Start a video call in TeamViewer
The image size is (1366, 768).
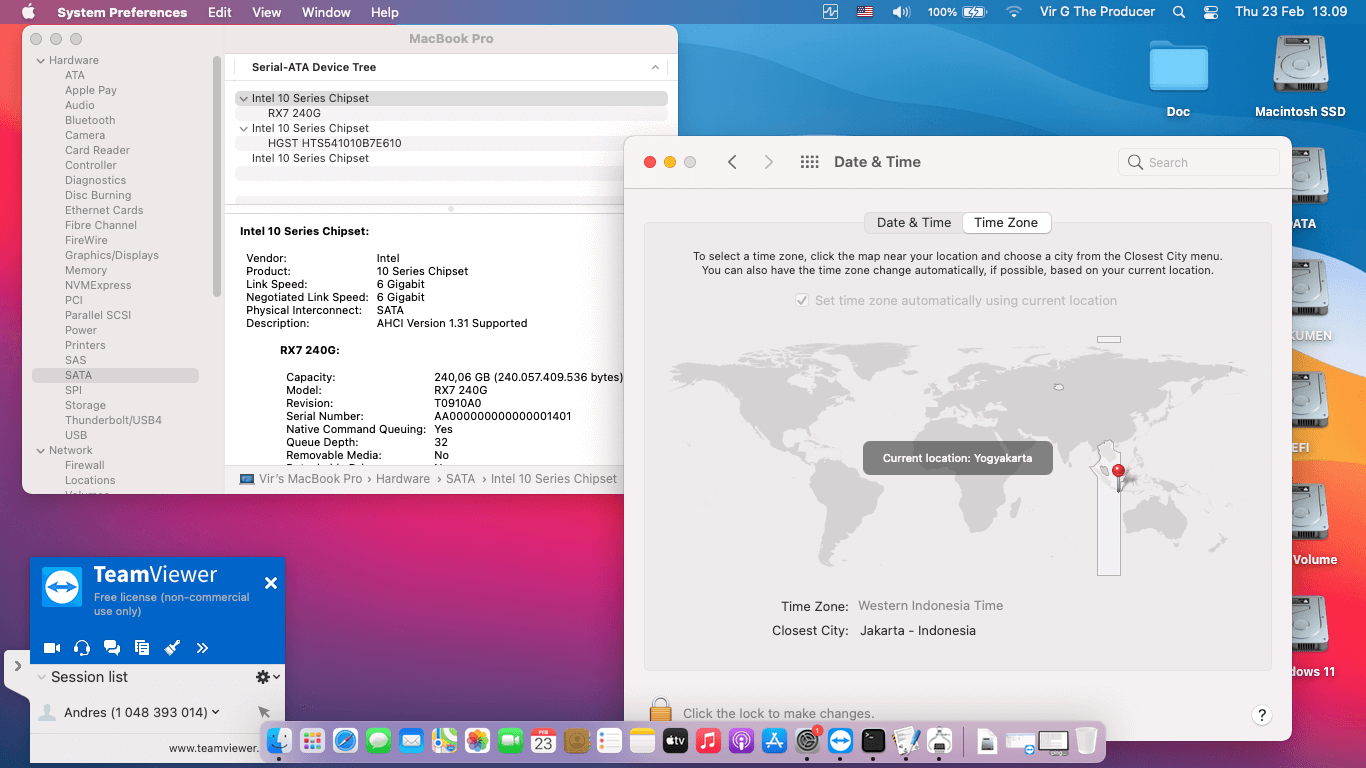pos(52,647)
